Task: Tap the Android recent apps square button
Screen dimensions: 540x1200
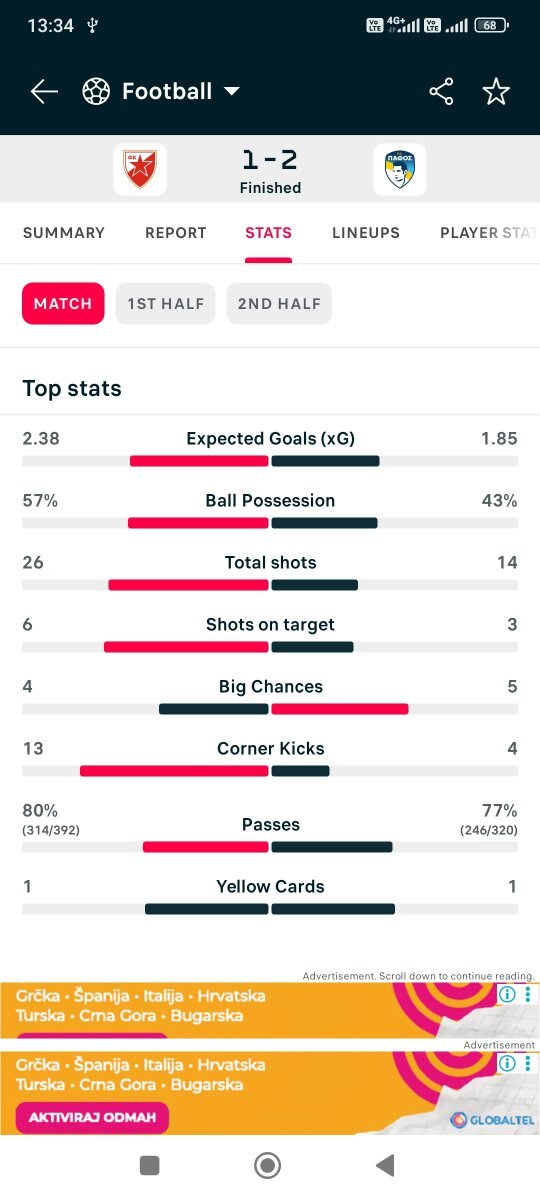Action: point(150,1165)
